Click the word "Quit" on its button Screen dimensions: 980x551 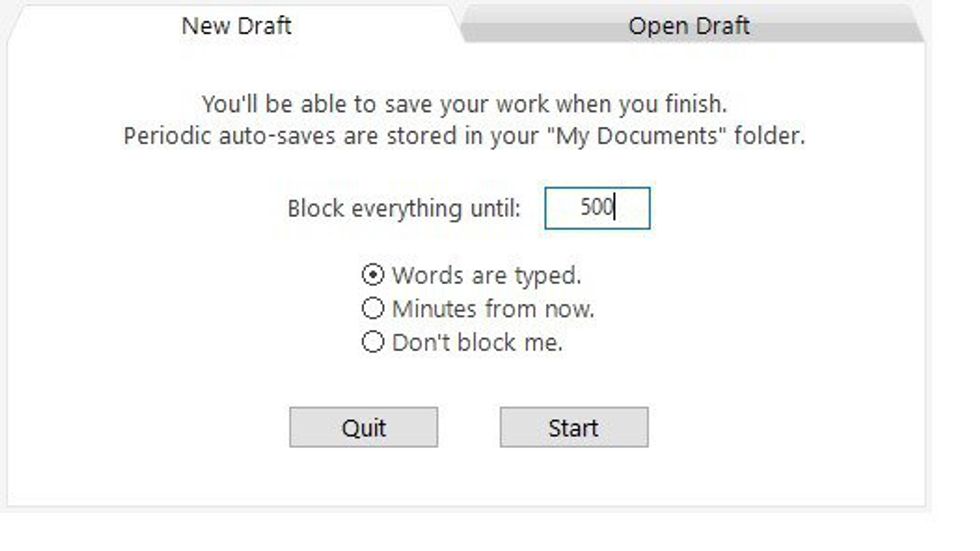(x=363, y=428)
